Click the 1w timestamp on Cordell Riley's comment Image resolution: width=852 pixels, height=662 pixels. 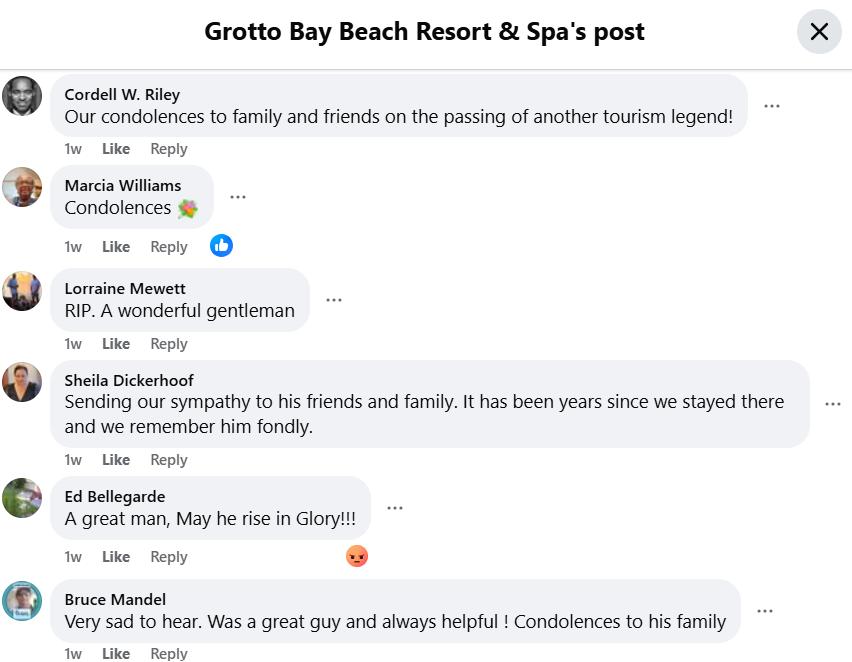coord(73,149)
